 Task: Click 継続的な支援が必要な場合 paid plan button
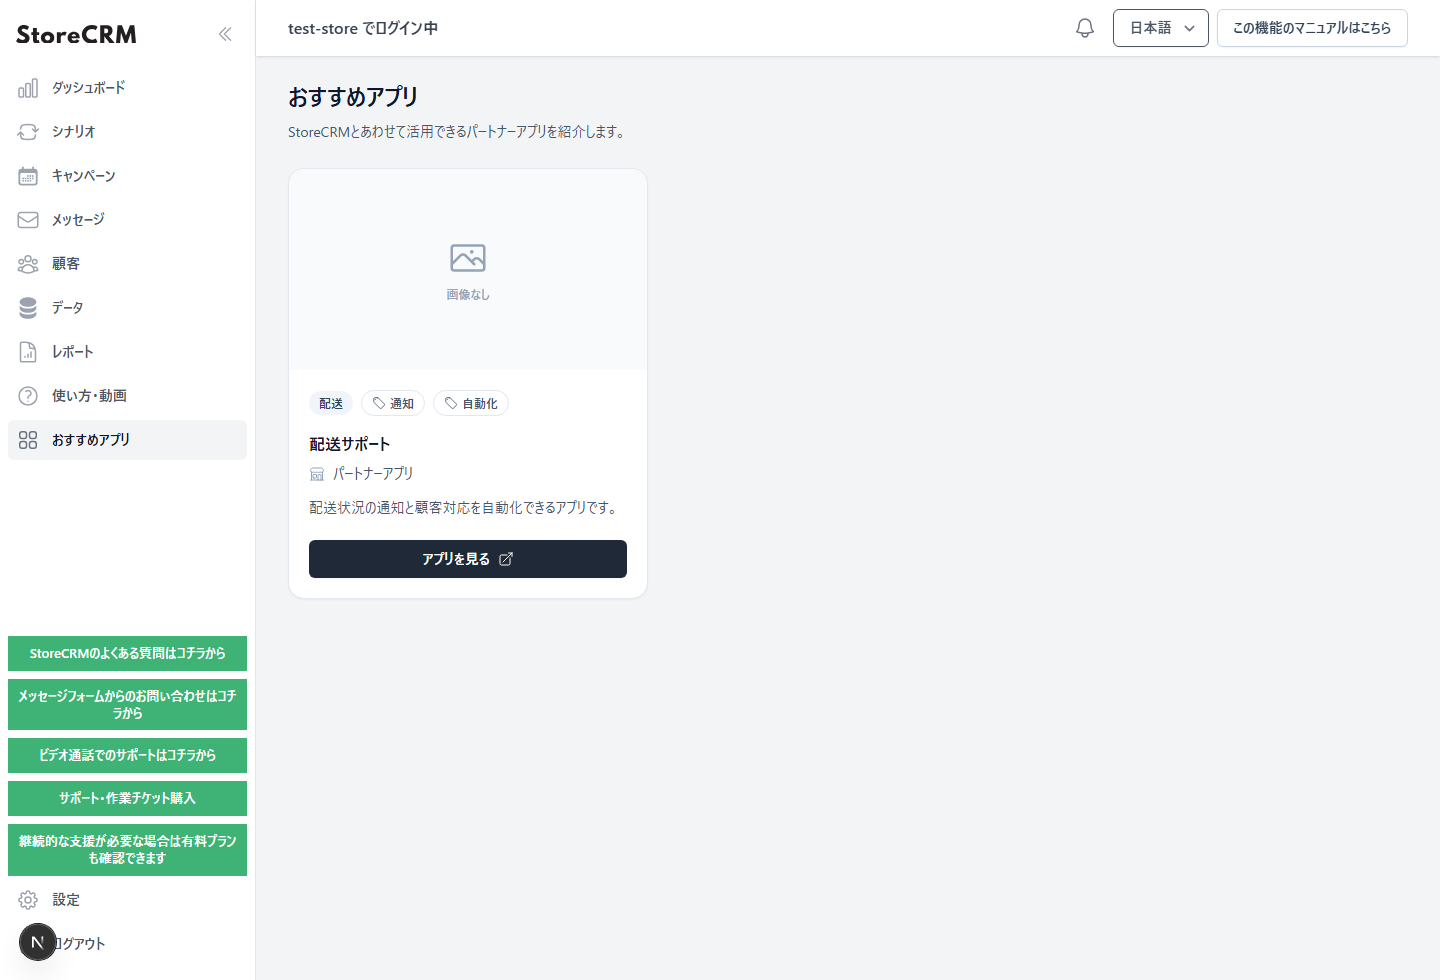pyautogui.click(x=127, y=849)
